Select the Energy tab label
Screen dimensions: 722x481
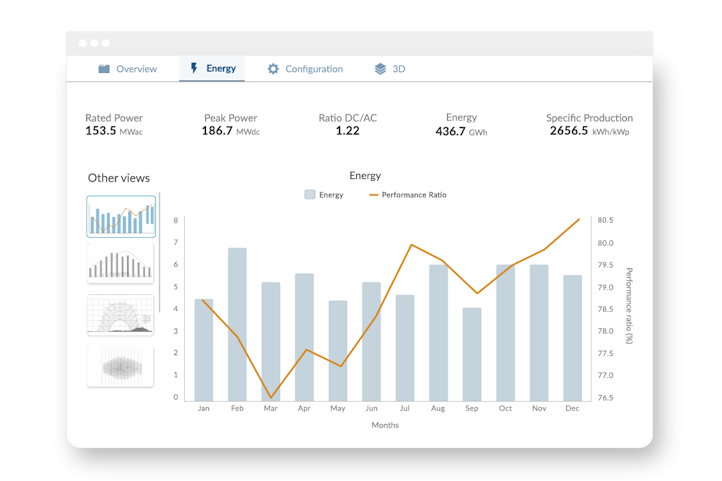tap(221, 68)
